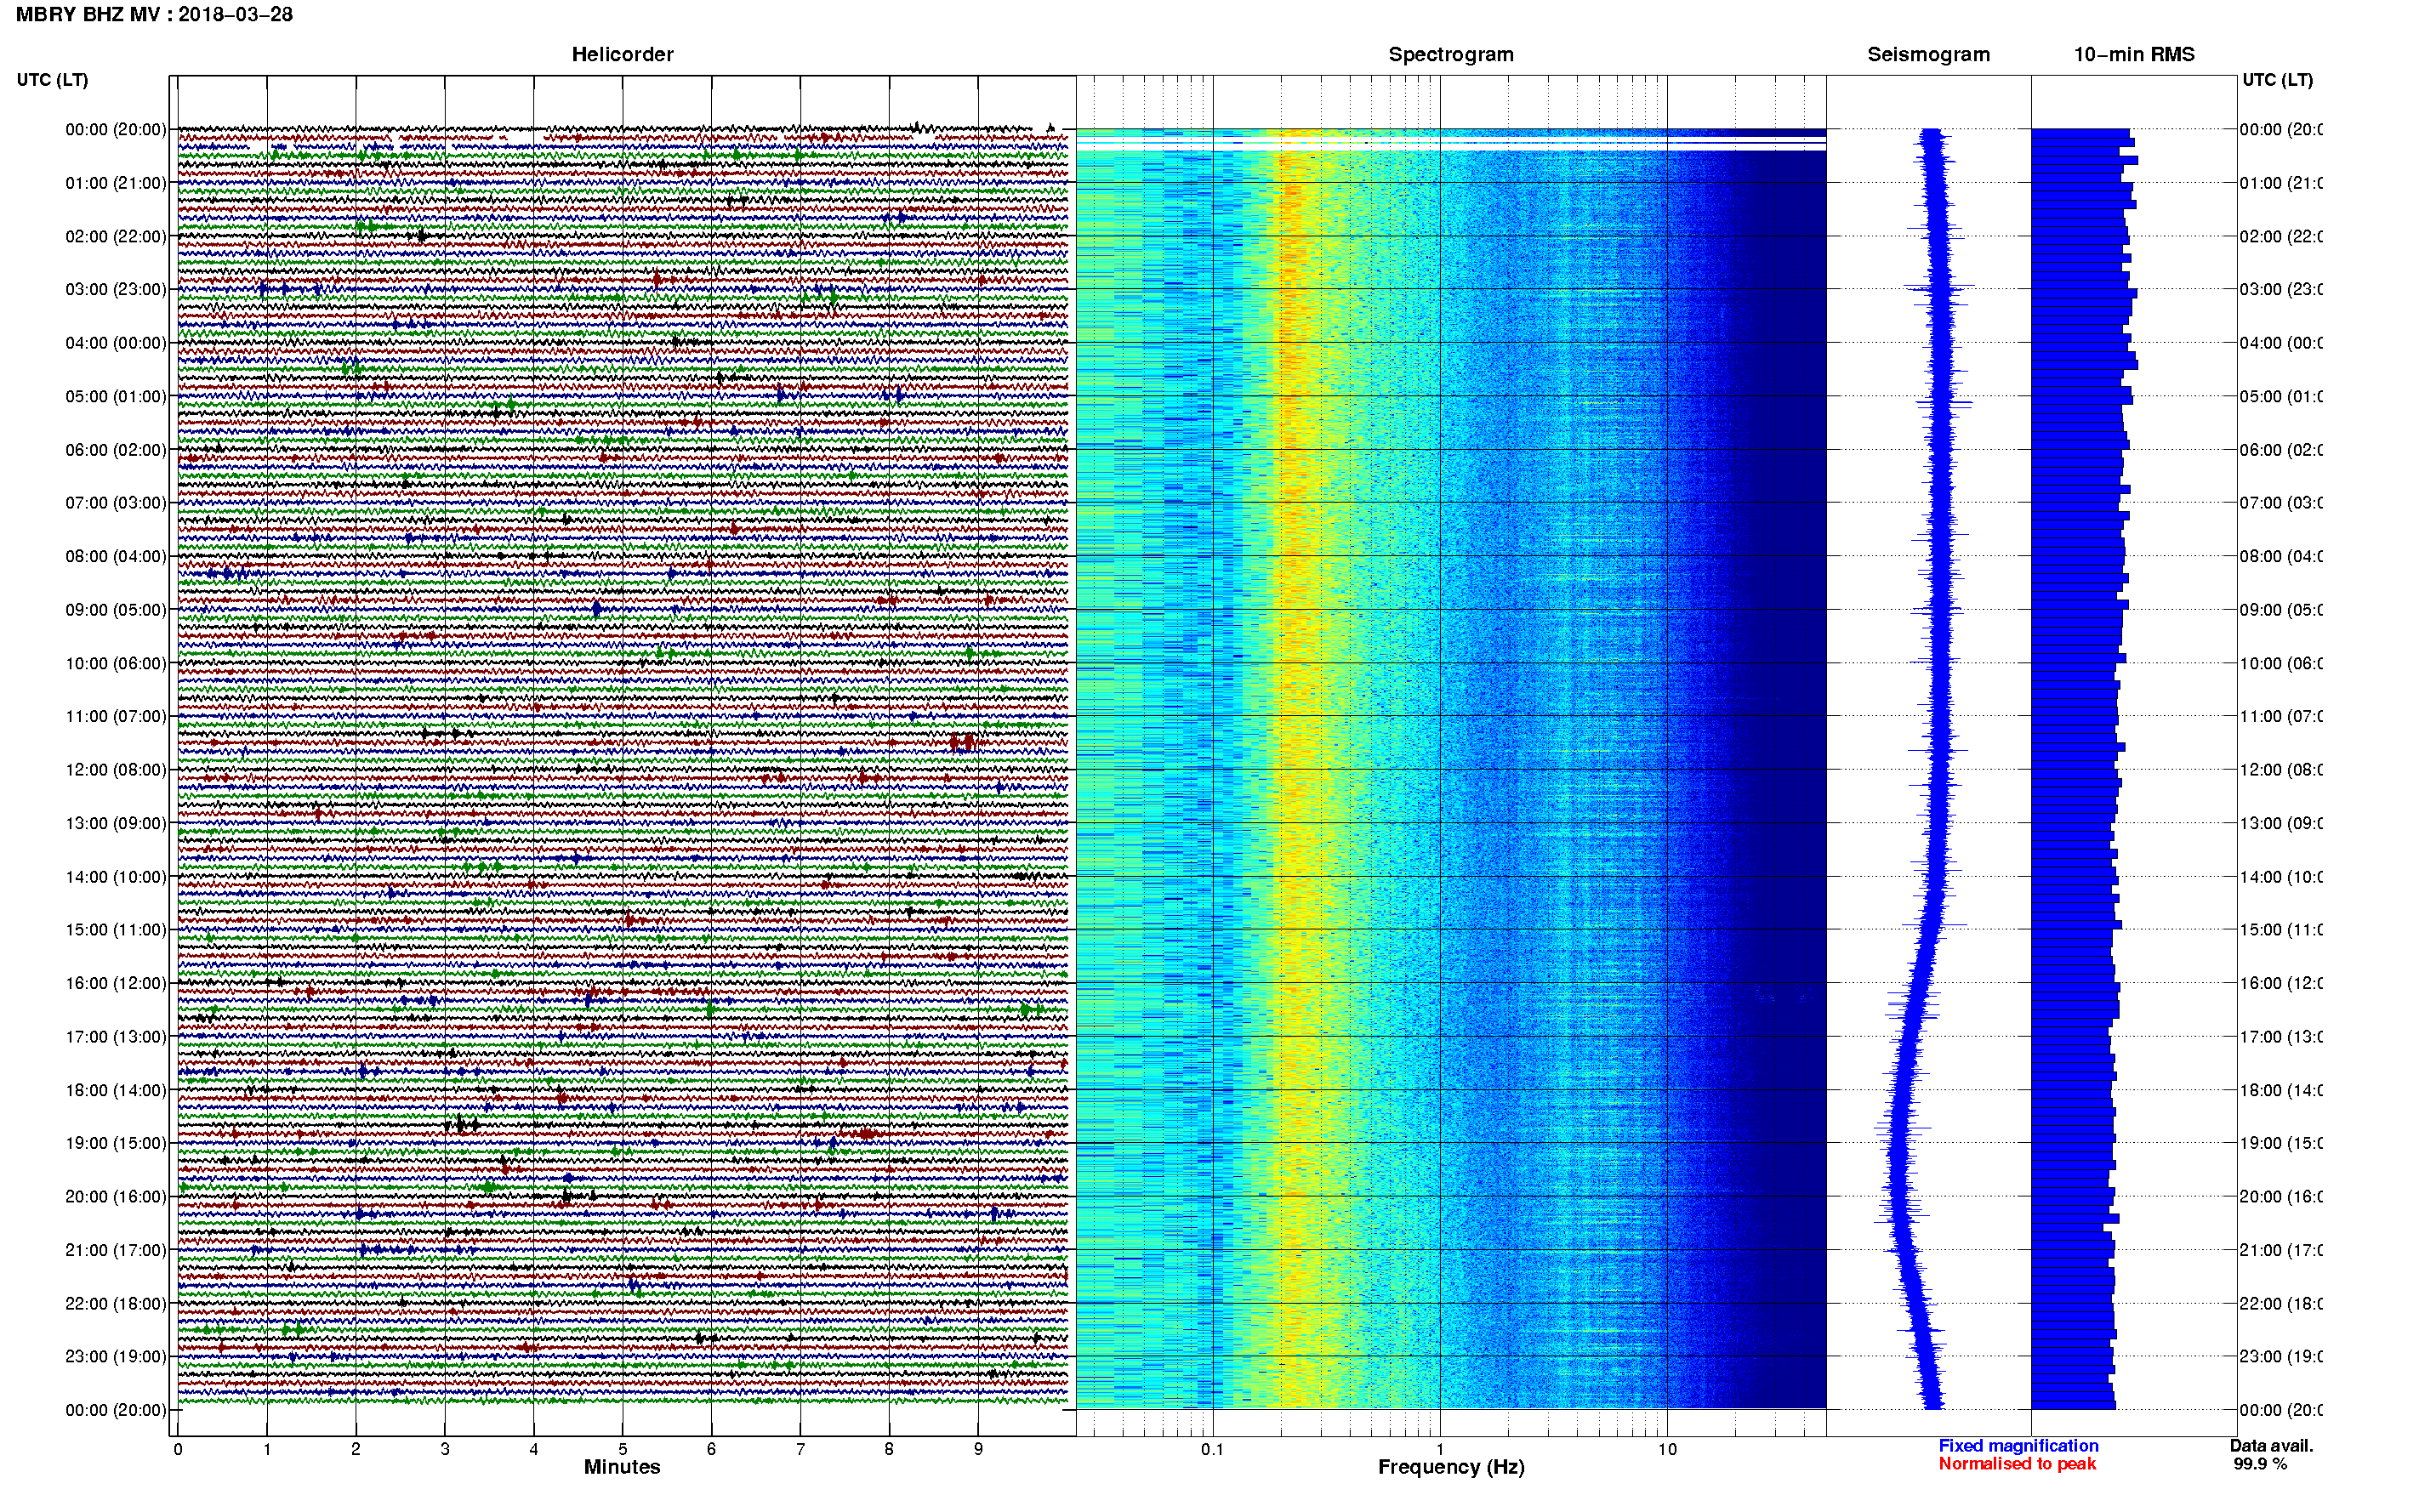This screenshot has width=2419, height=1512.
Task: Click the plot title 'MBRY BHZ MV : 2018-03-28'
Action: coord(154,15)
